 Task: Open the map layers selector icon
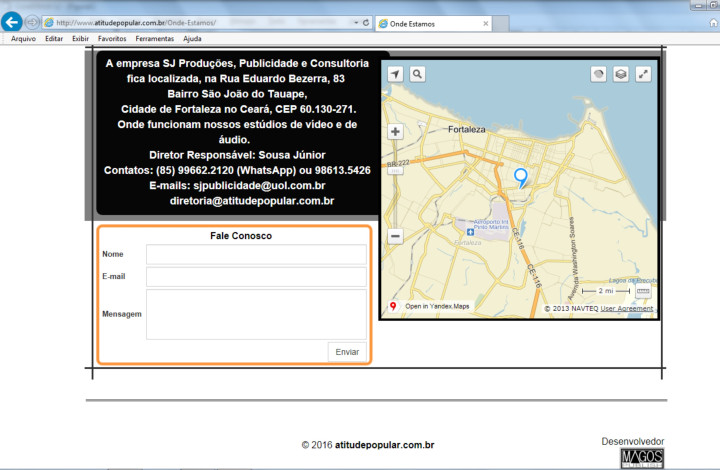pyautogui.click(x=621, y=74)
